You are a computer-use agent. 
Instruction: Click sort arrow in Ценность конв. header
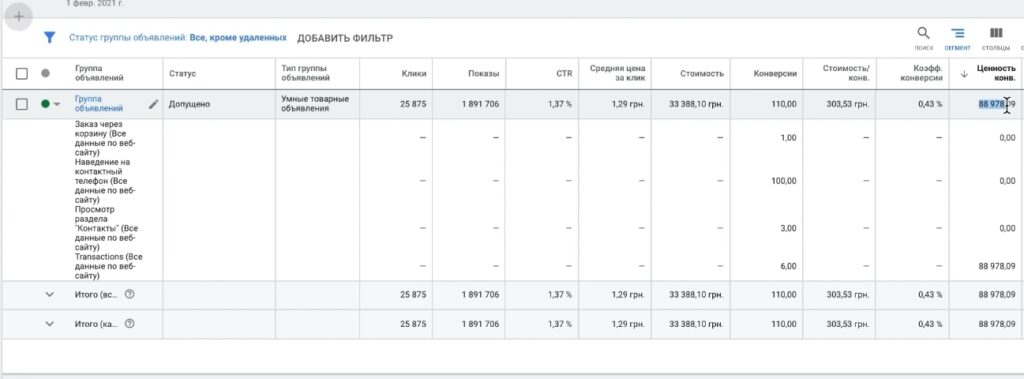(x=963, y=74)
